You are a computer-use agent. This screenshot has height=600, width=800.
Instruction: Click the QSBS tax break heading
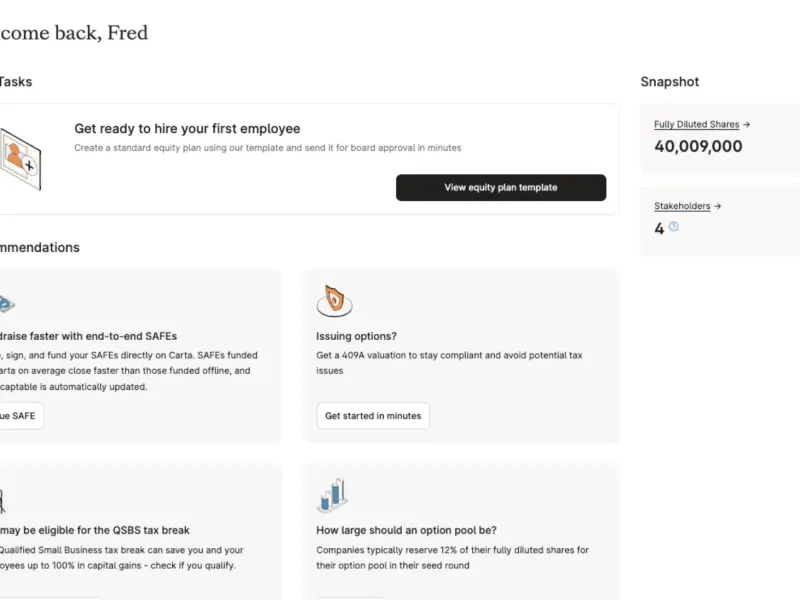coord(94,530)
